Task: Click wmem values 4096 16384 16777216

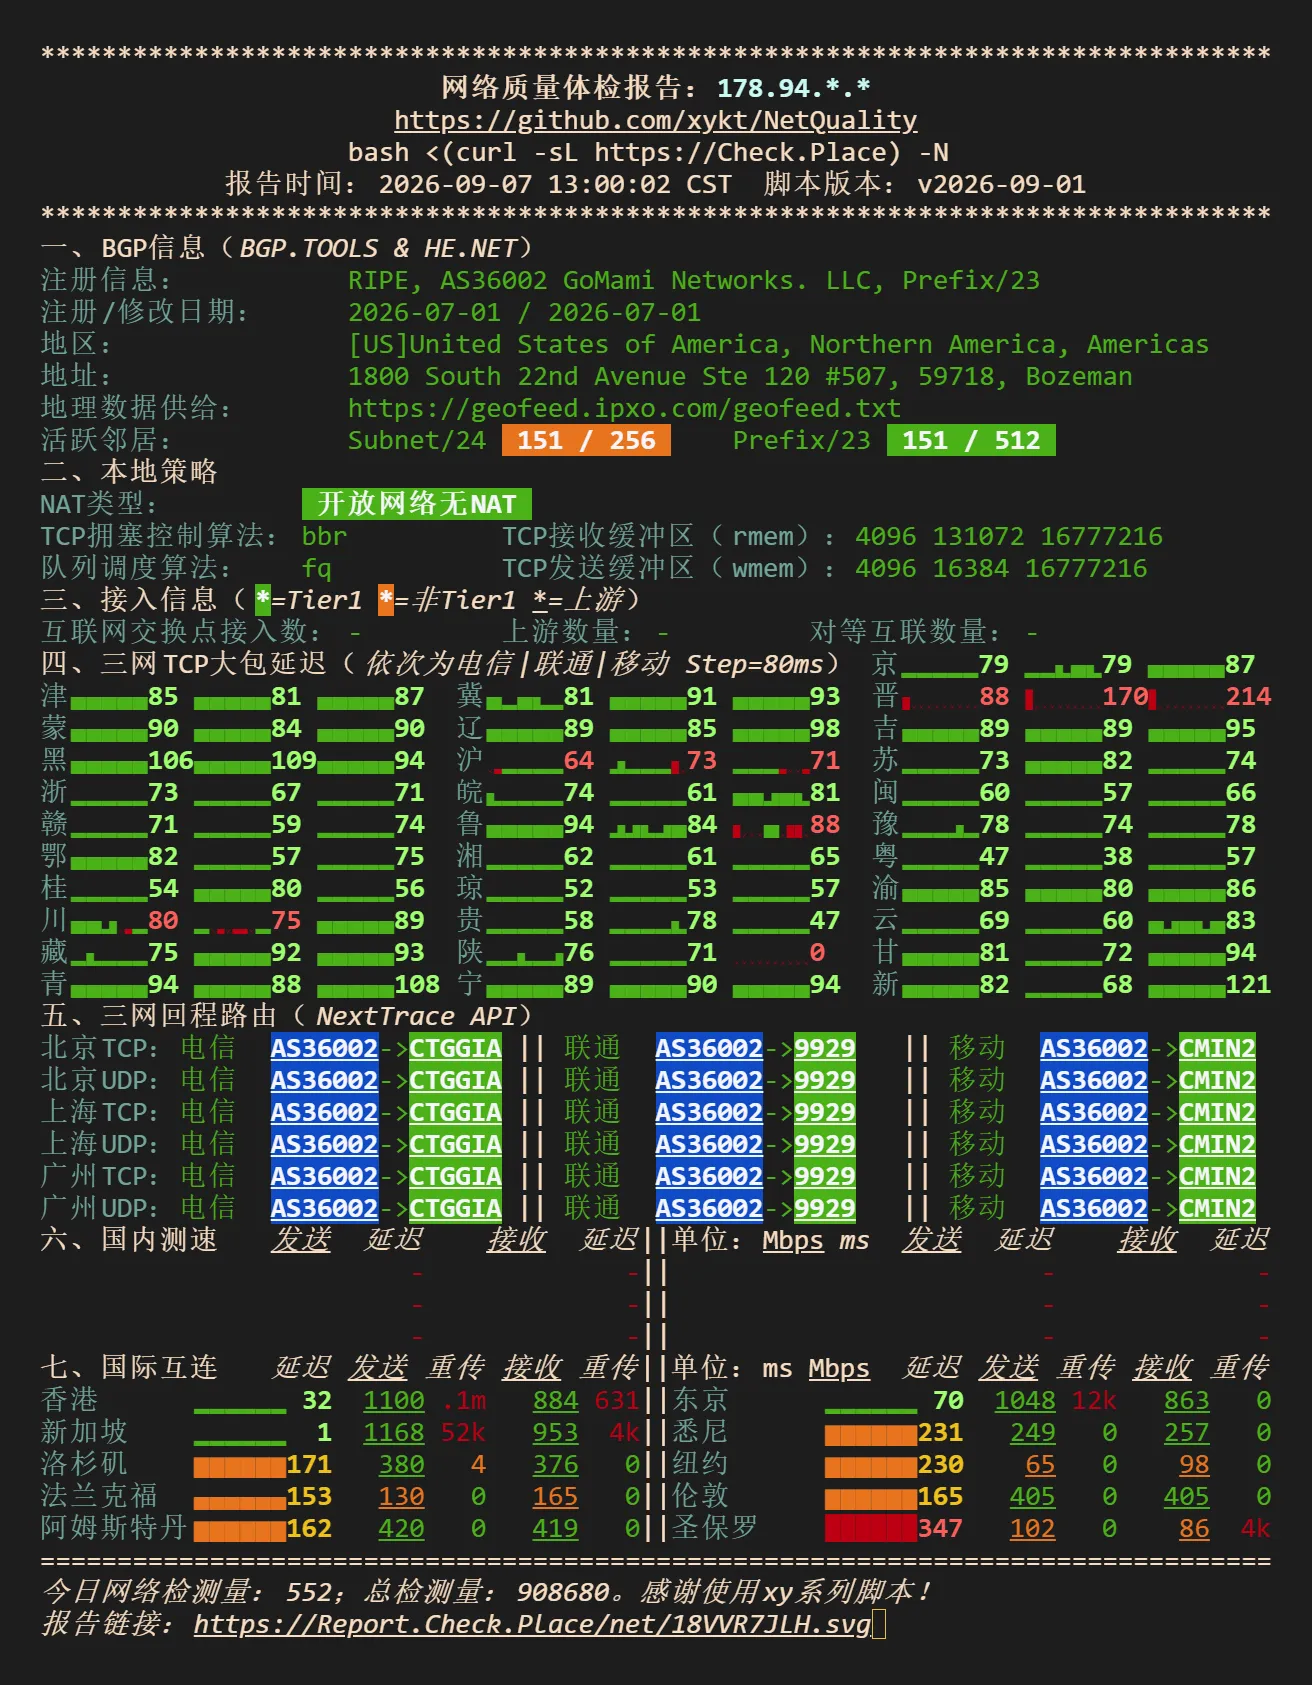Action: 1001,568
